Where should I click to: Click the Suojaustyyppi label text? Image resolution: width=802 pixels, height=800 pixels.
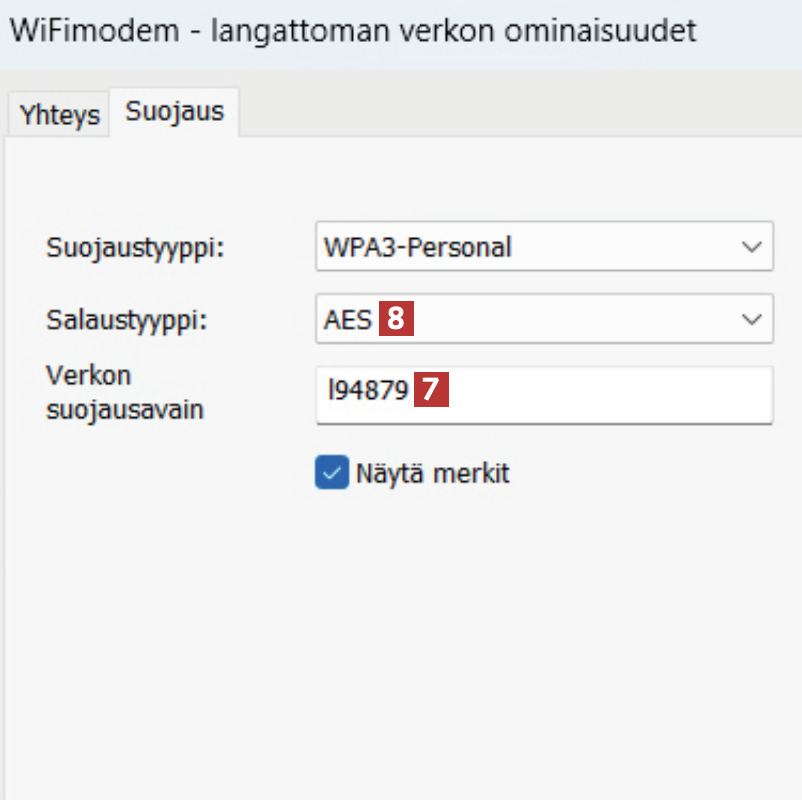click(x=135, y=247)
